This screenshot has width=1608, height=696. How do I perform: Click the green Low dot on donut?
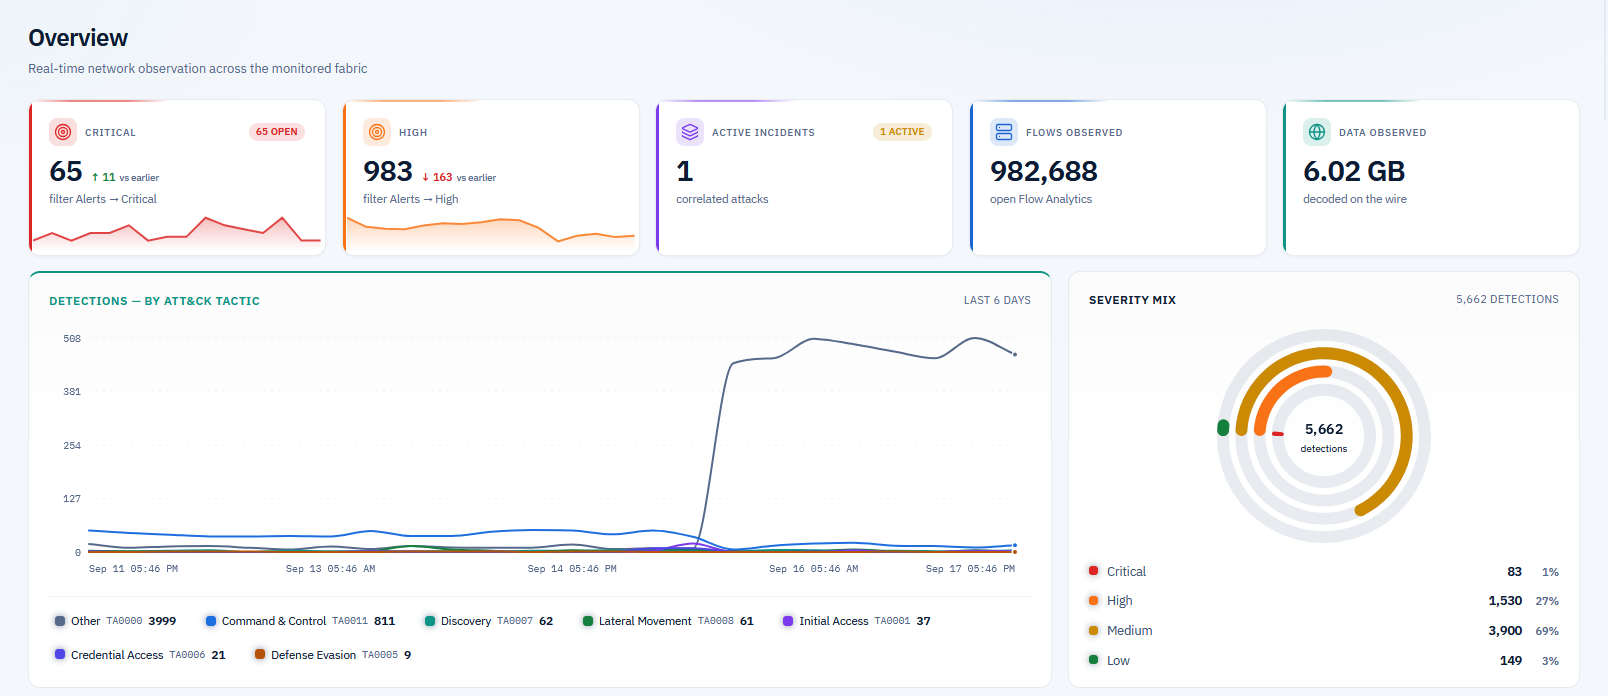[x=1223, y=428]
